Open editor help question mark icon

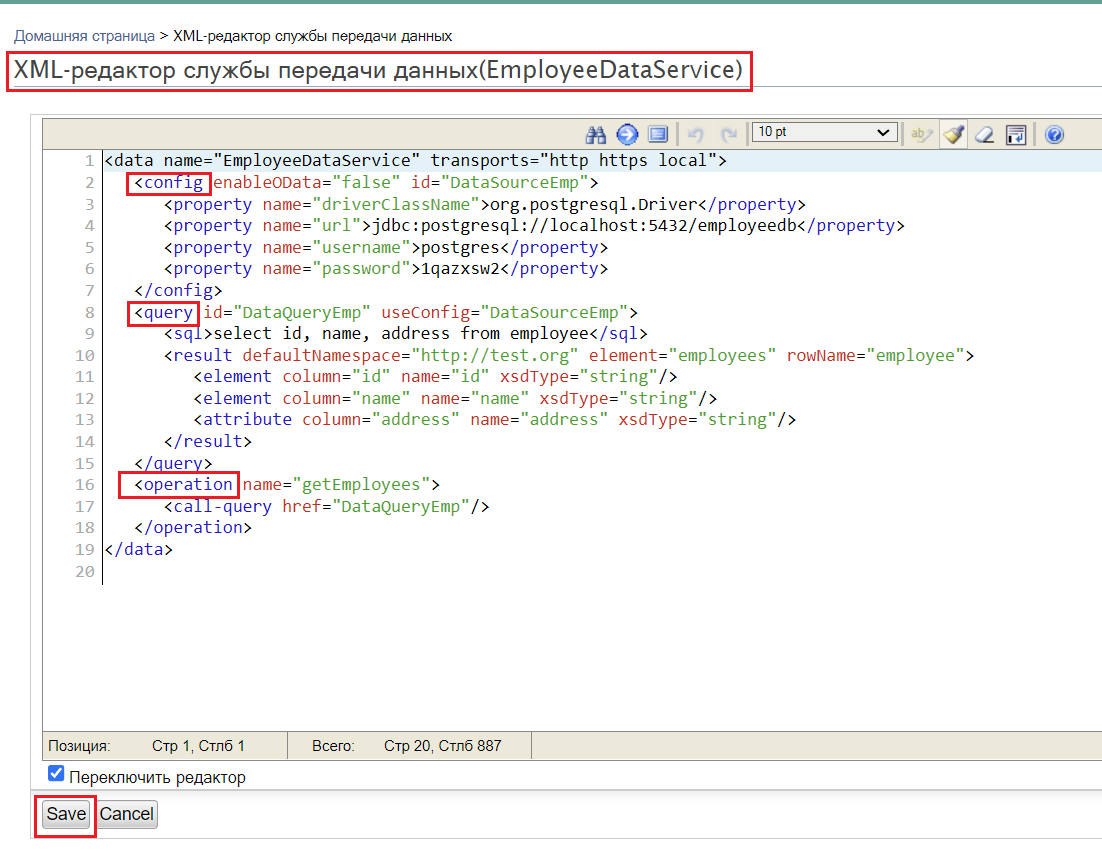click(x=1053, y=134)
